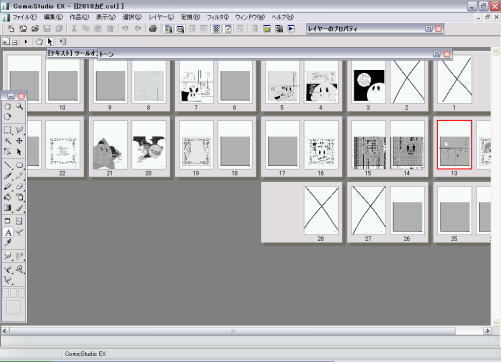Click the New Page toolbar icon
Screen dimensions: 501x362
coord(11,29)
